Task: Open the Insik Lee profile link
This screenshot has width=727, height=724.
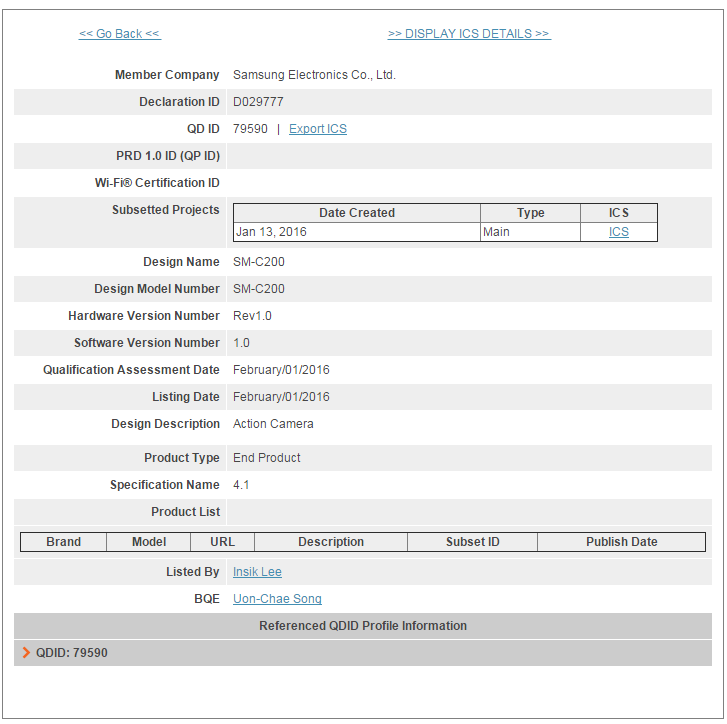Action: (x=257, y=572)
